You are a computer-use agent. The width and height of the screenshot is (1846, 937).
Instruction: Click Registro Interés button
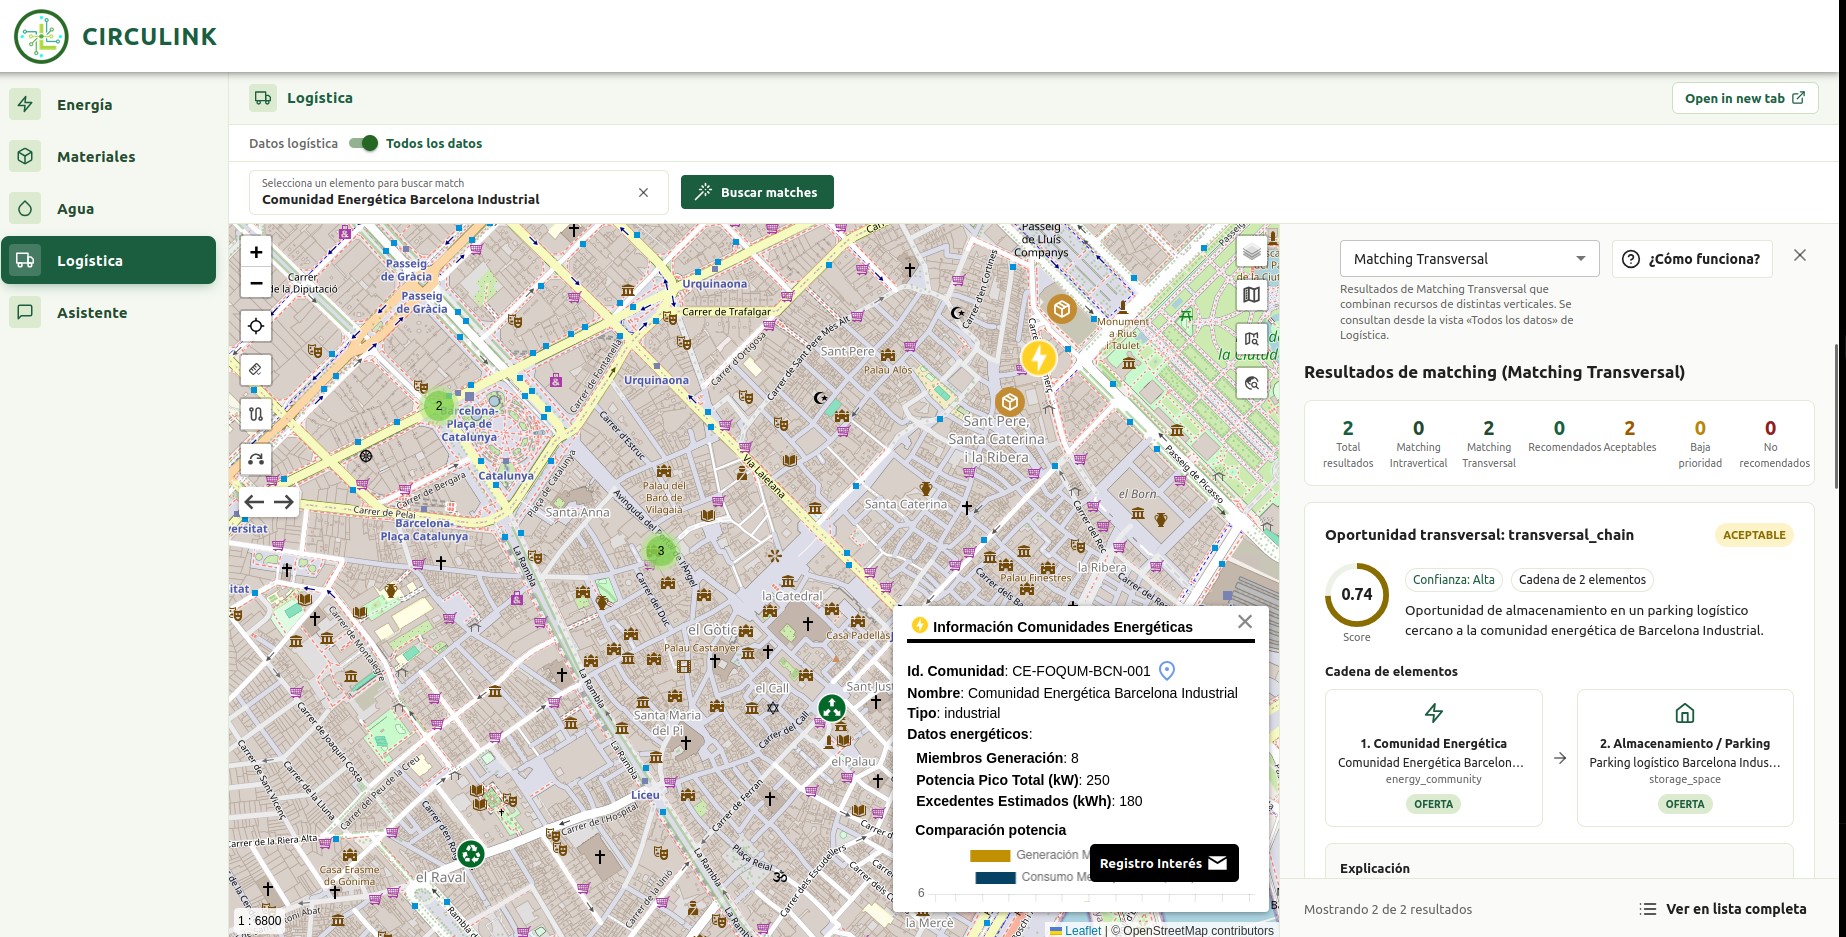click(1164, 863)
